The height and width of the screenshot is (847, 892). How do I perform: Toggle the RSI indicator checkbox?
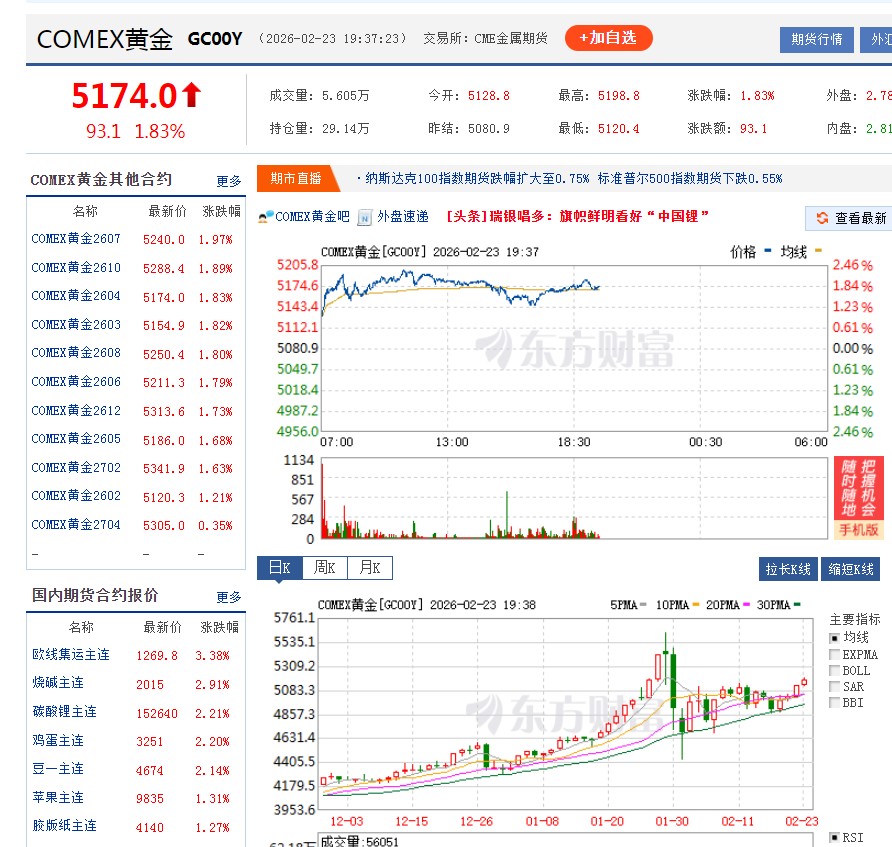834,838
